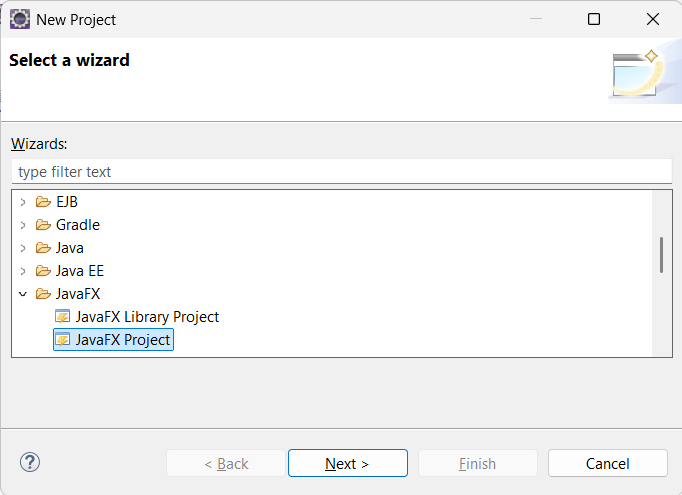Expand the EJB category

click(x=23, y=202)
